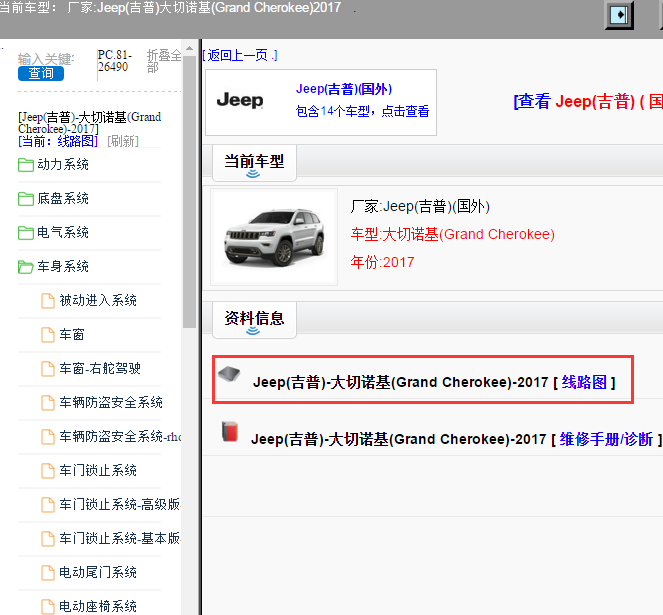Click the red 车型:大切诺基(Grand Cherokee) text
663x615 pixels.
tap(452, 234)
